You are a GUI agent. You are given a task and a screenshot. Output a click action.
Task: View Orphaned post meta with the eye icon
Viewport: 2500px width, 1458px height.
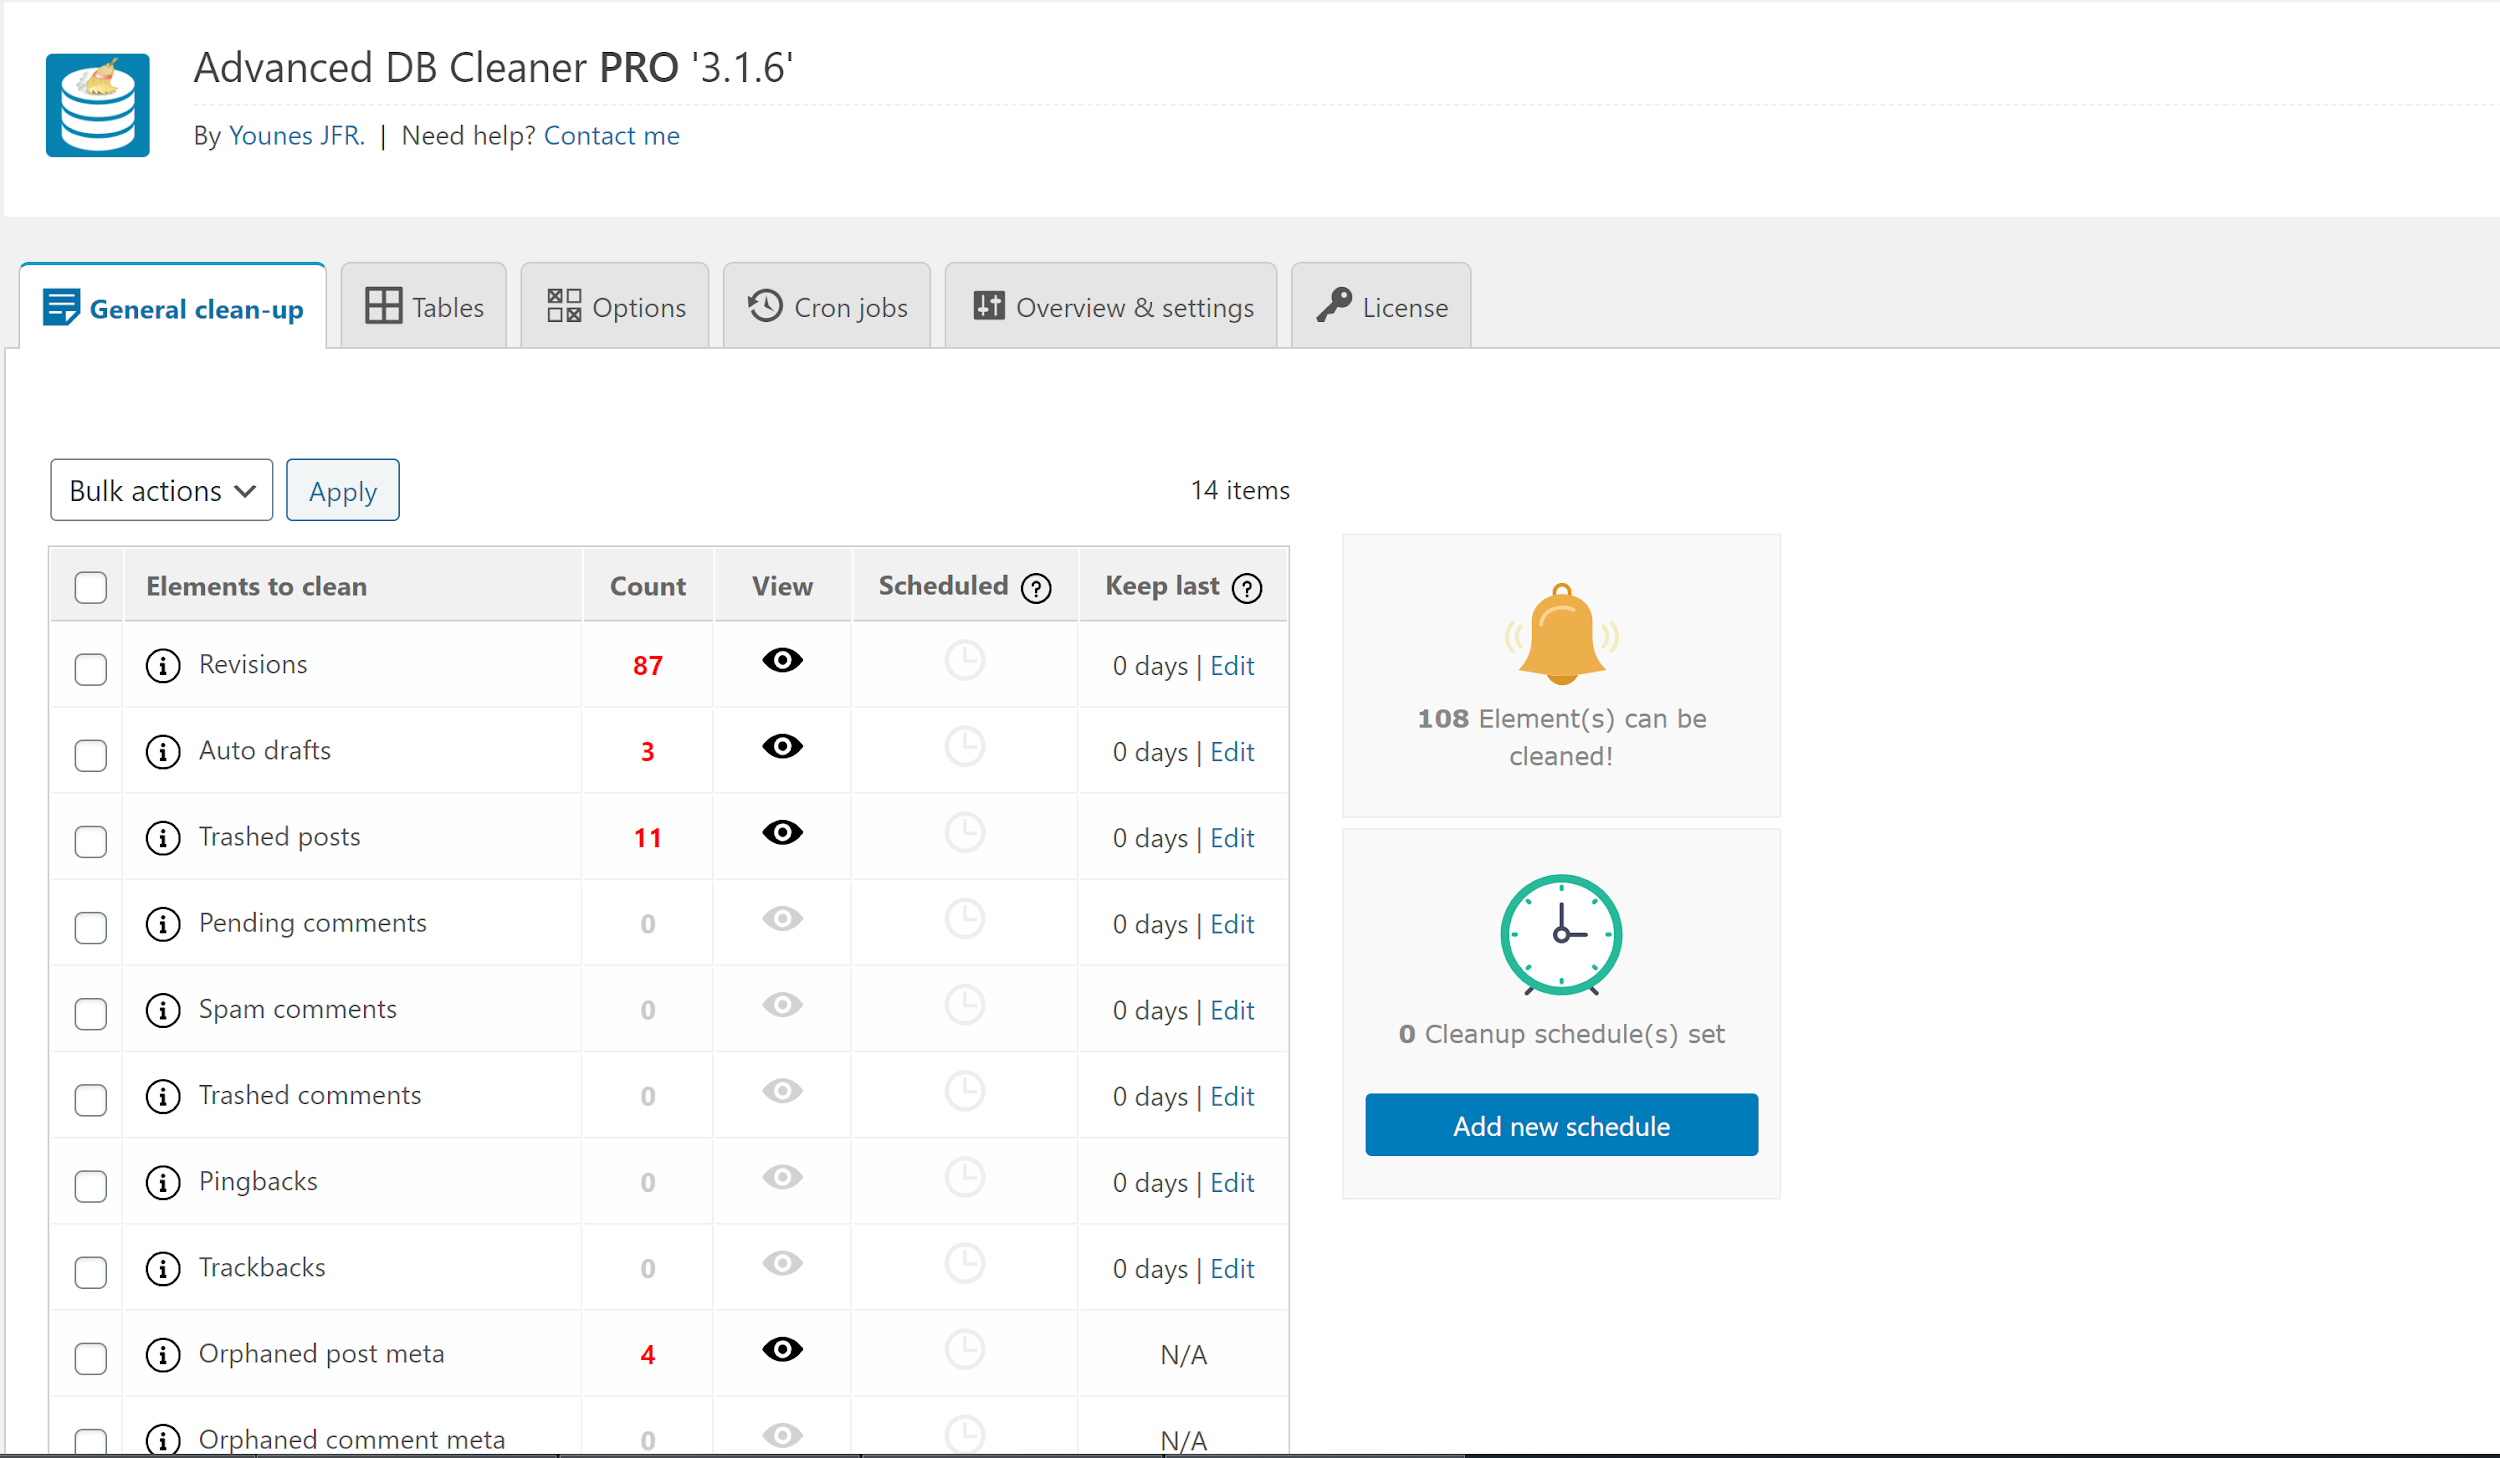pos(782,1350)
